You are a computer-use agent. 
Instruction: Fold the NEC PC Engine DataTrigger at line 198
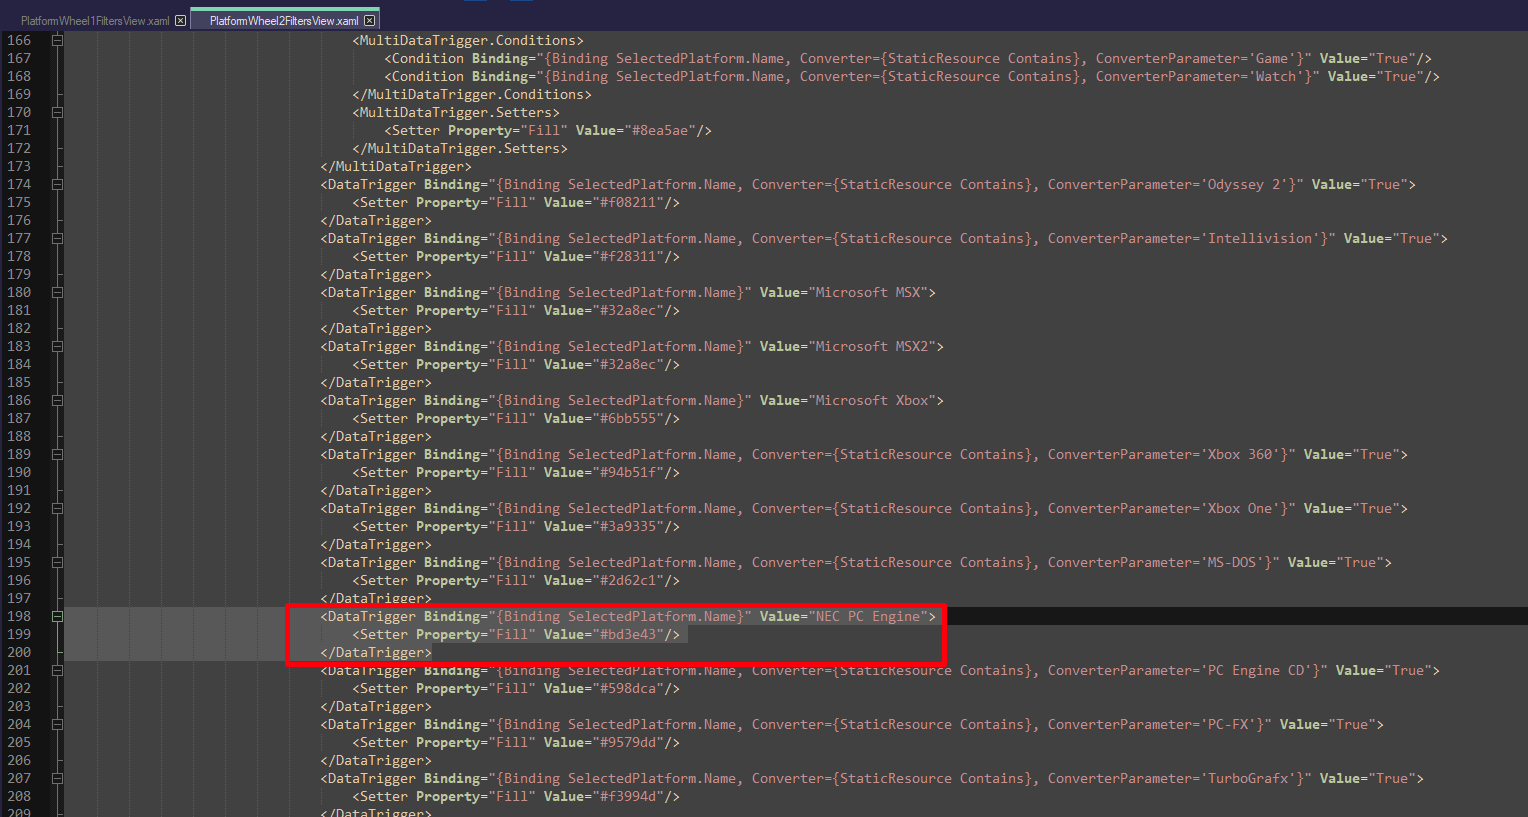point(57,617)
